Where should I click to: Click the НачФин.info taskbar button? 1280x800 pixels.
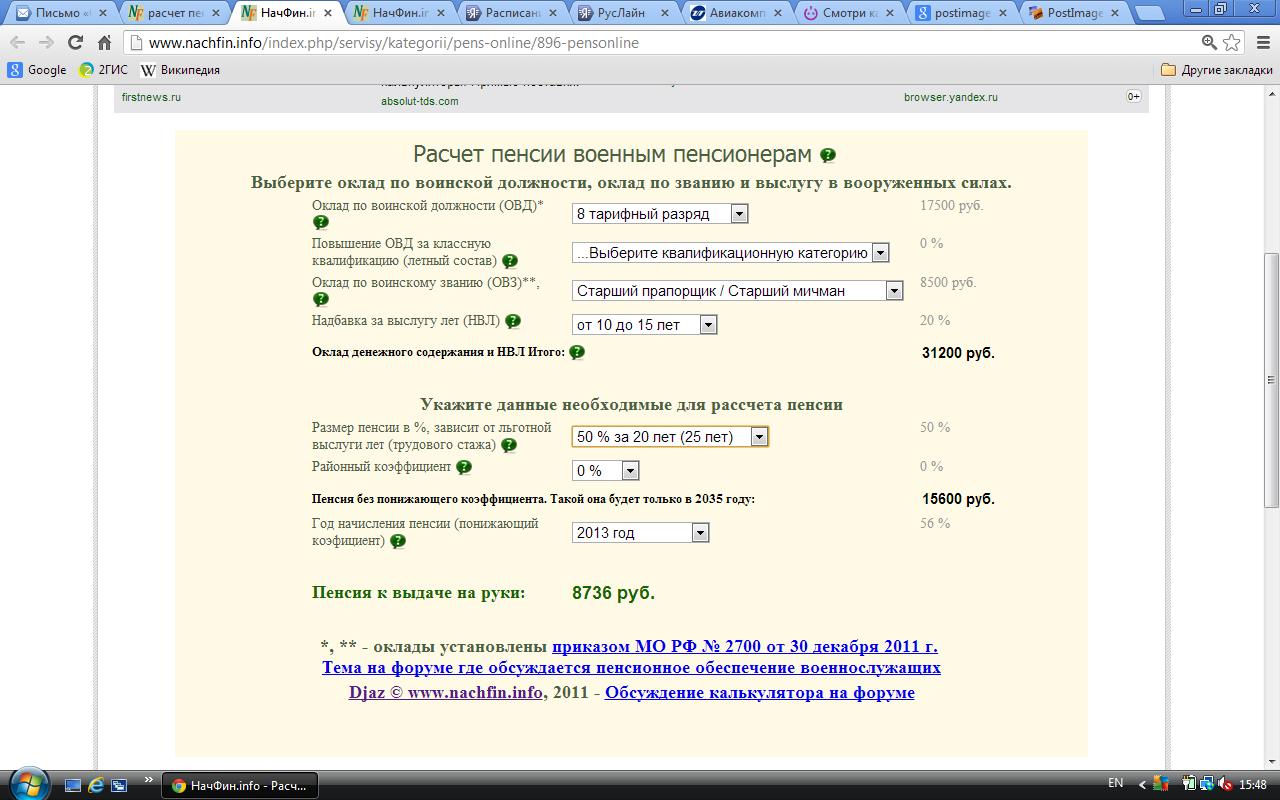tap(239, 785)
